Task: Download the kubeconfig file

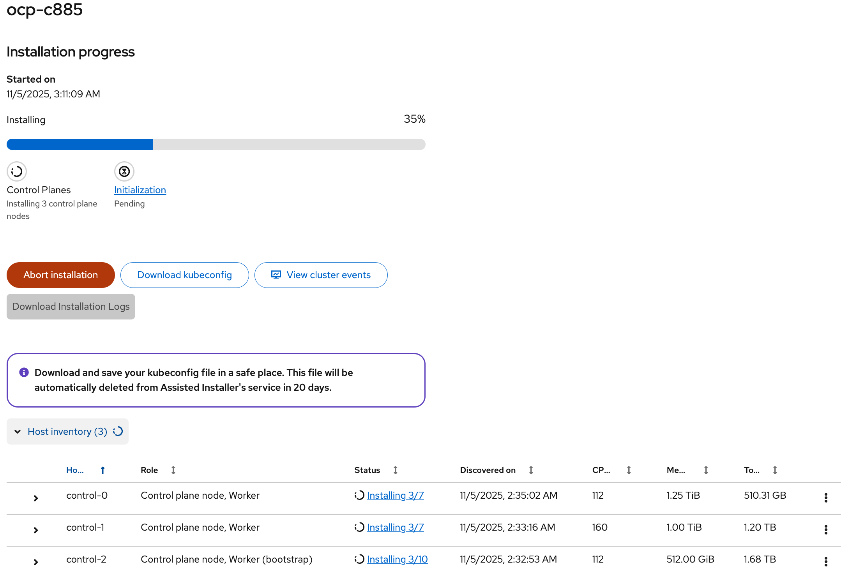Action: (x=184, y=275)
